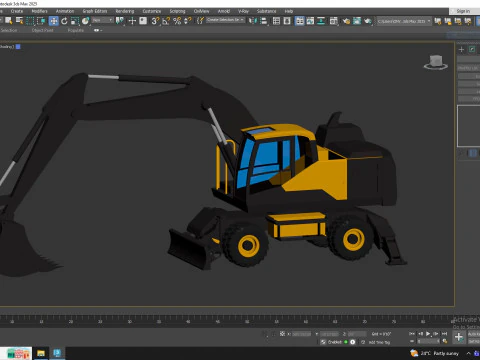Toggle the Layer Explorer icon
480x360 pixels.
click(x=287, y=21)
